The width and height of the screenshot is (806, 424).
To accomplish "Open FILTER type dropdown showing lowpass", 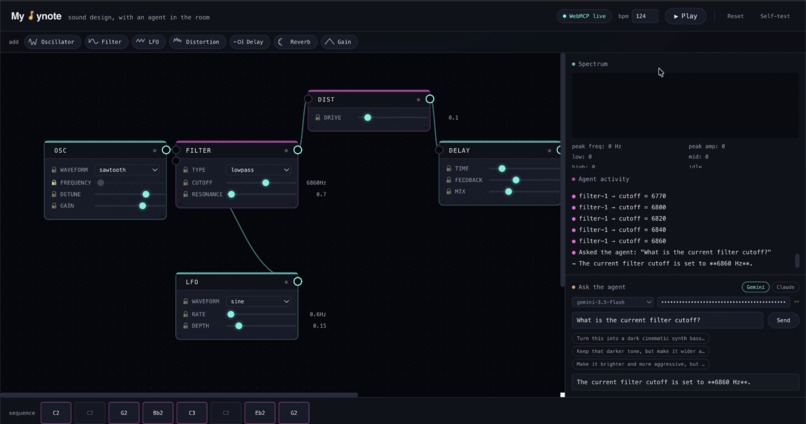I will (x=260, y=170).
